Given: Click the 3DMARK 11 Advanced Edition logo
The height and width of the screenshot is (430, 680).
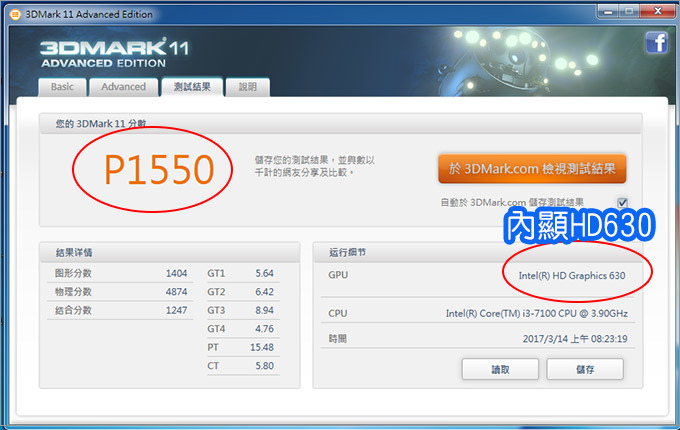Looking at the screenshot, I should click(115, 53).
